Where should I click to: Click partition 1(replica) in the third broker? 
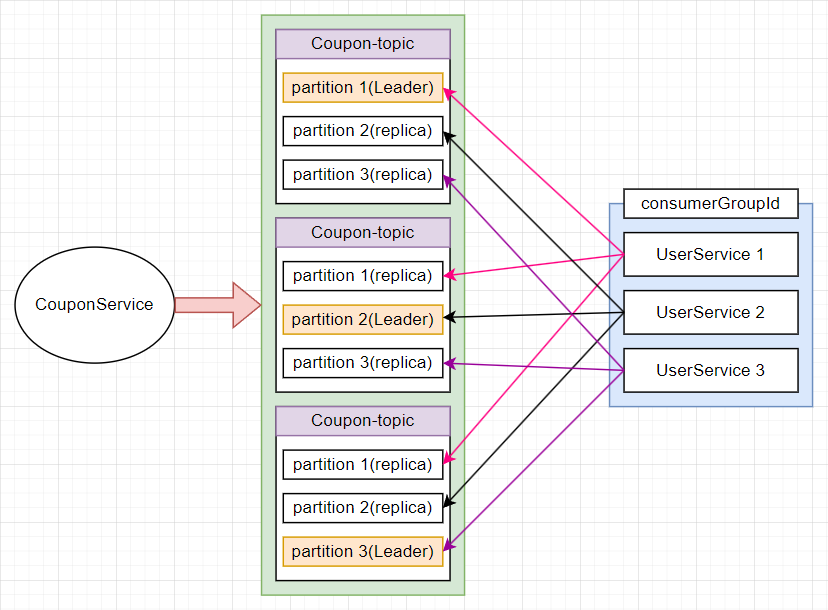pyautogui.click(x=363, y=465)
